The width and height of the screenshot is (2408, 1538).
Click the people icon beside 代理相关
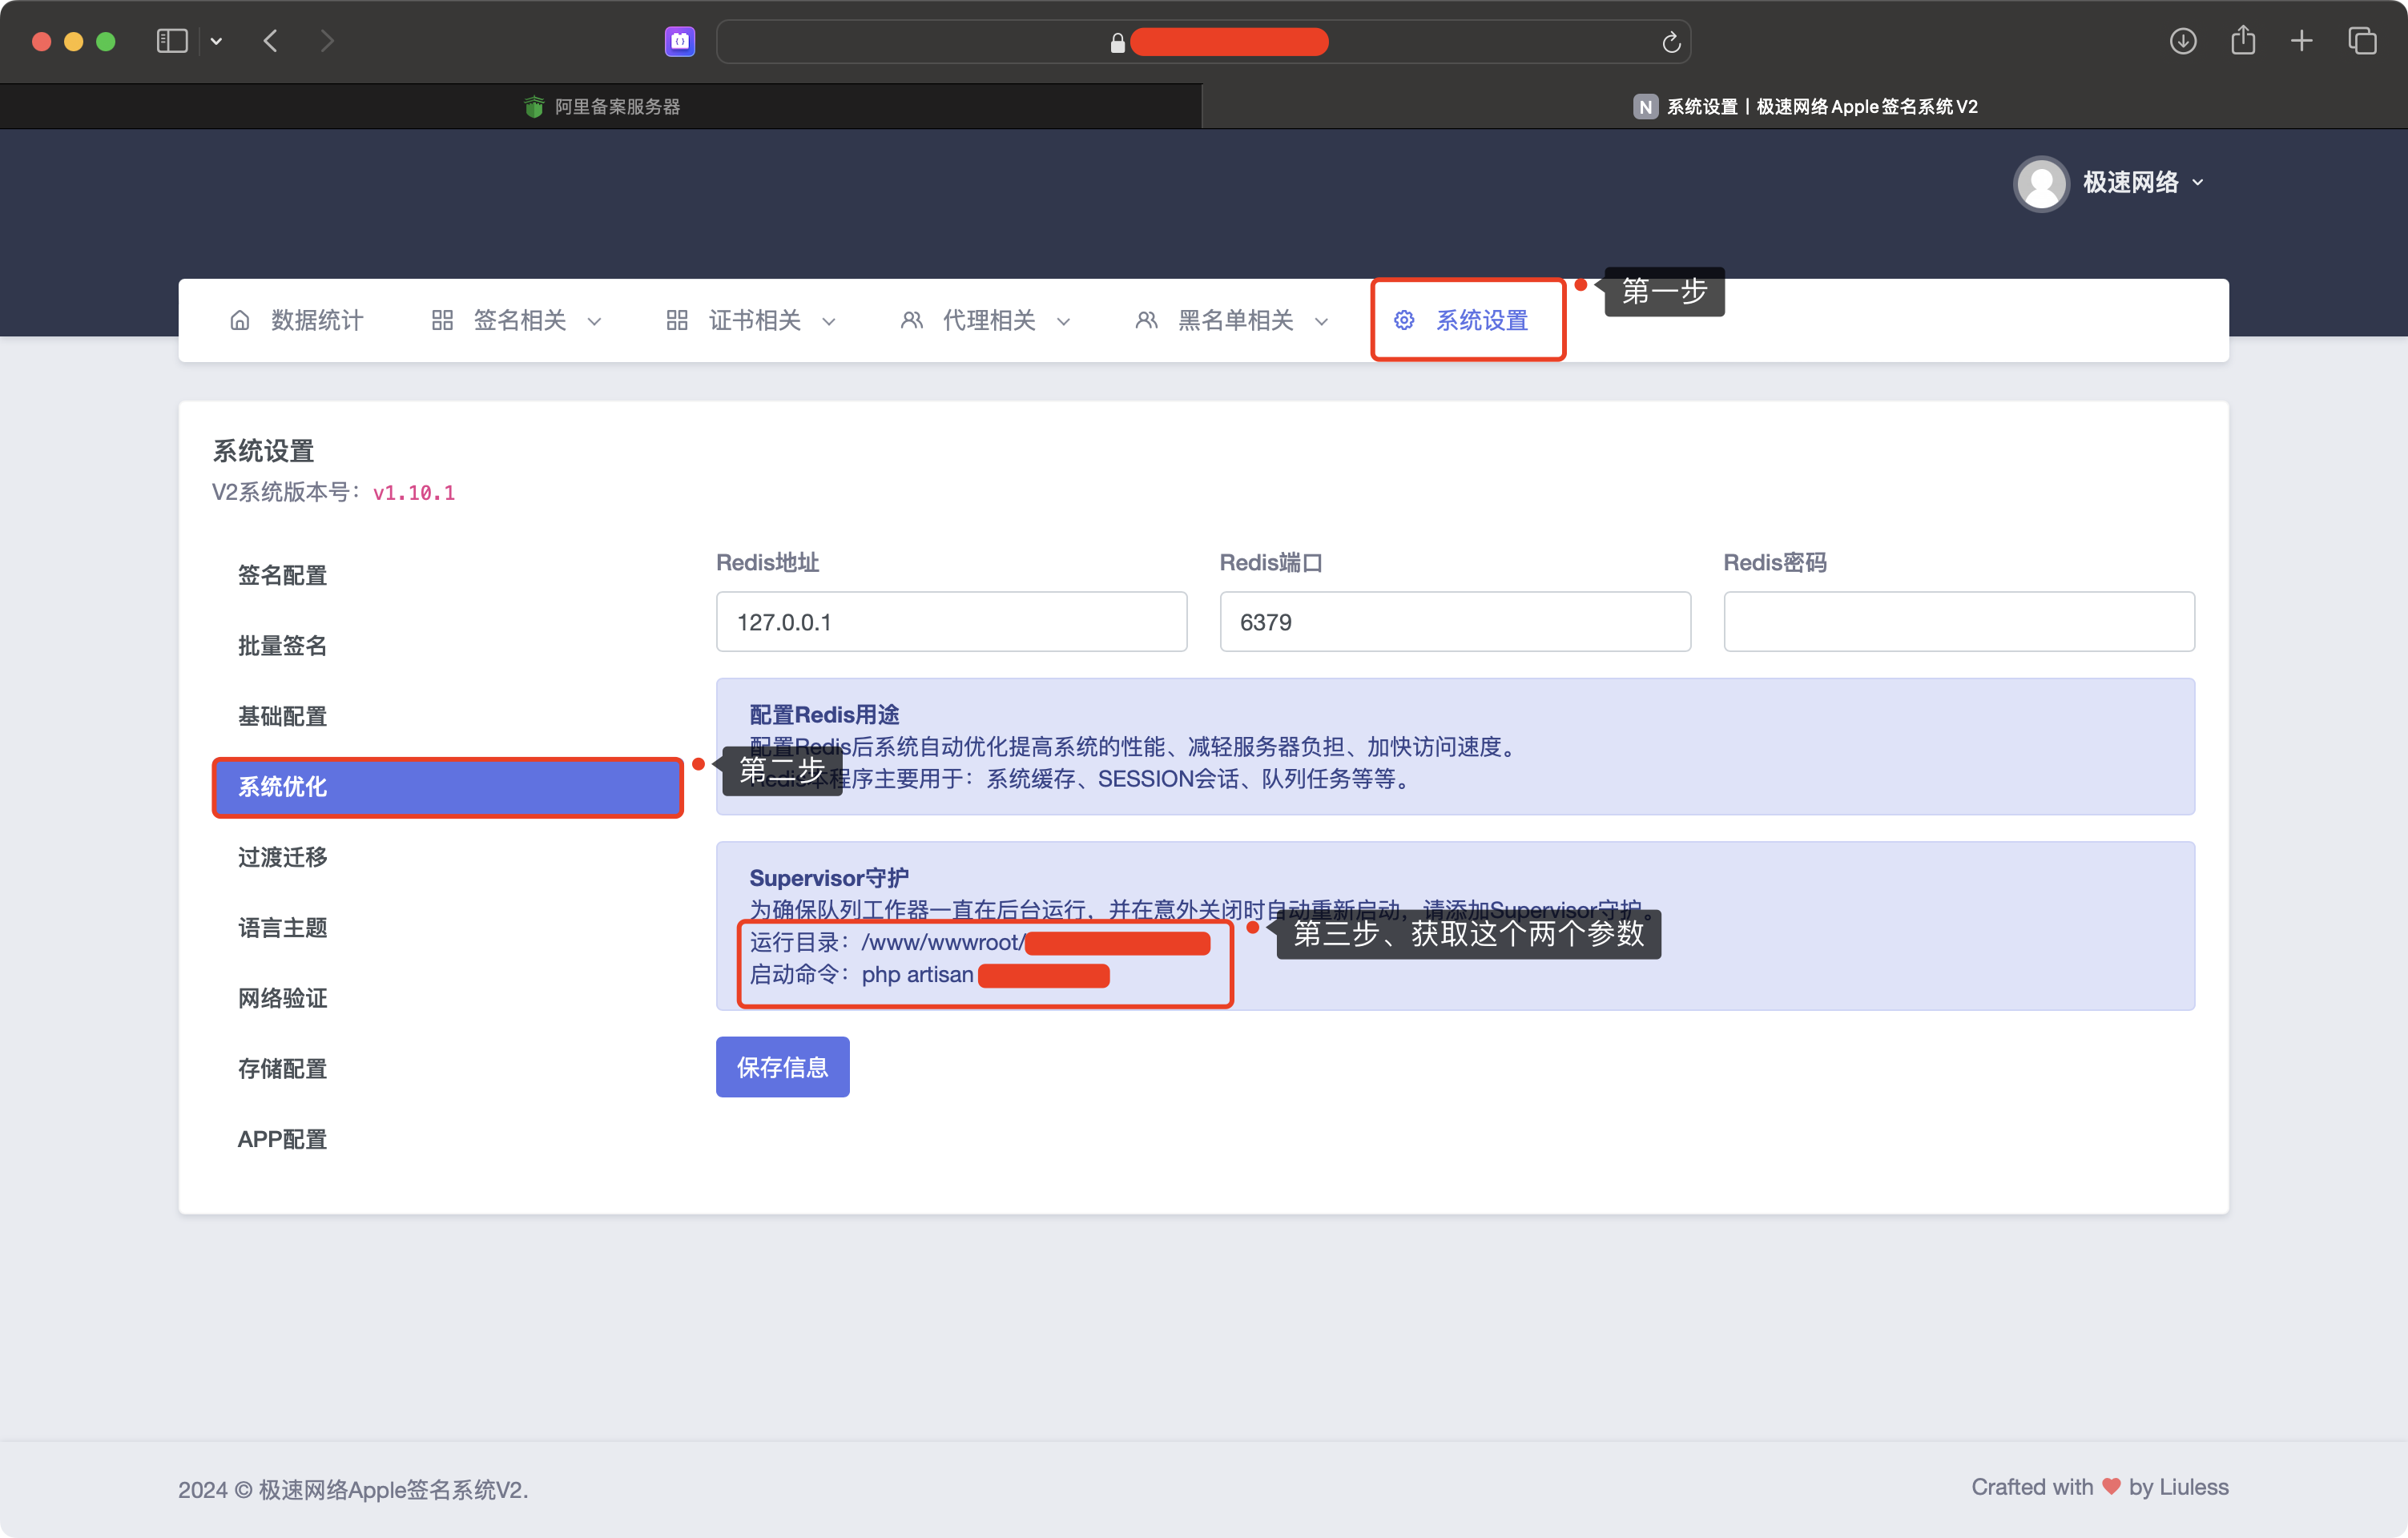[x=911, y=320]
